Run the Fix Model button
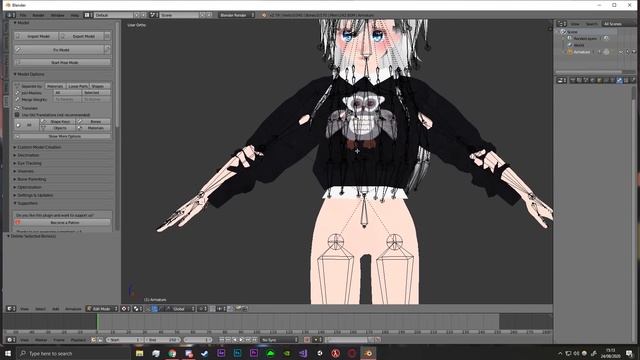Viewport: 640px width, 360px height. [59, 50]
